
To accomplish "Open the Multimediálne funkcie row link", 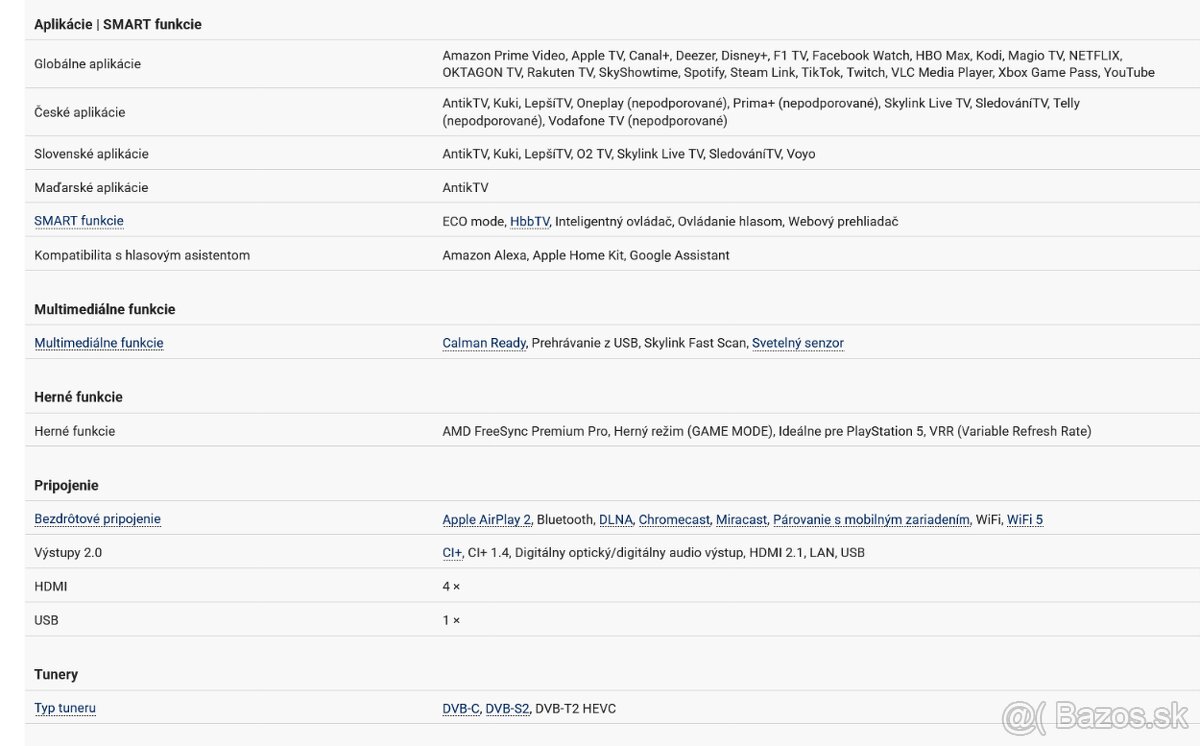I will pyautogui.click(x=99, y=343).
